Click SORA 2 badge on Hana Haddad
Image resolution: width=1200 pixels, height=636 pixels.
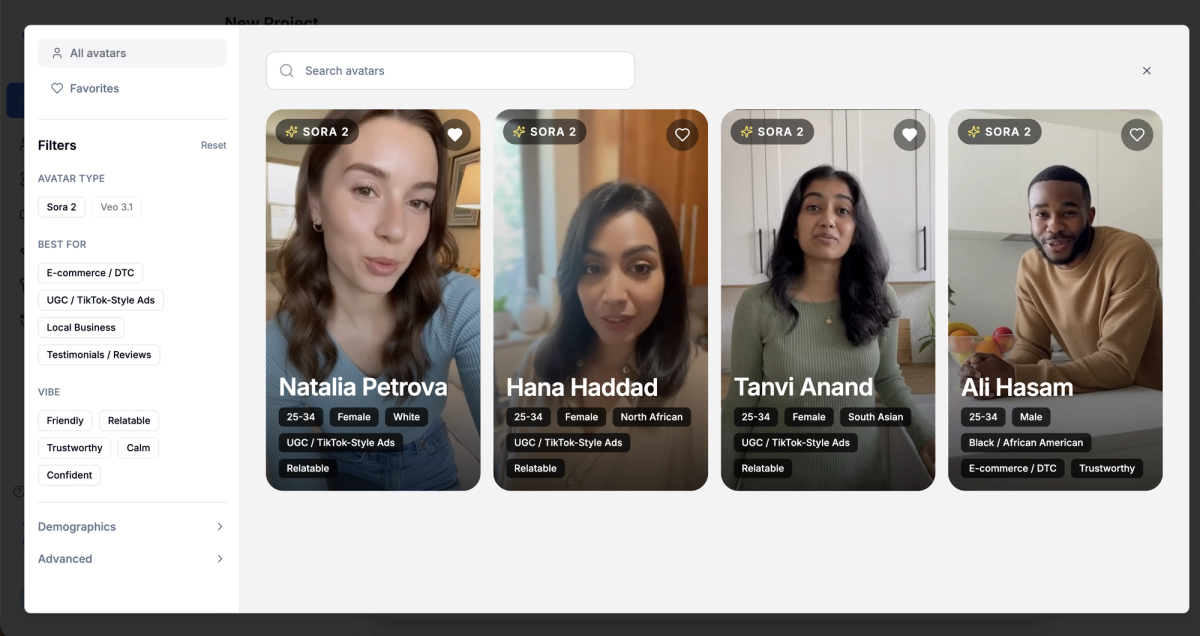[x=545, y=132]
